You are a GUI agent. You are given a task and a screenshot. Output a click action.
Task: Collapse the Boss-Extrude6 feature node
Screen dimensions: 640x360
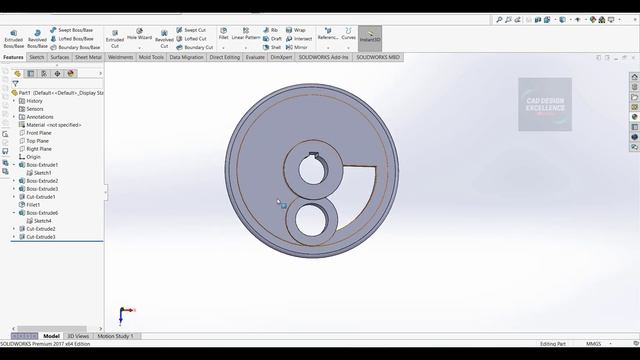[14, 213]
